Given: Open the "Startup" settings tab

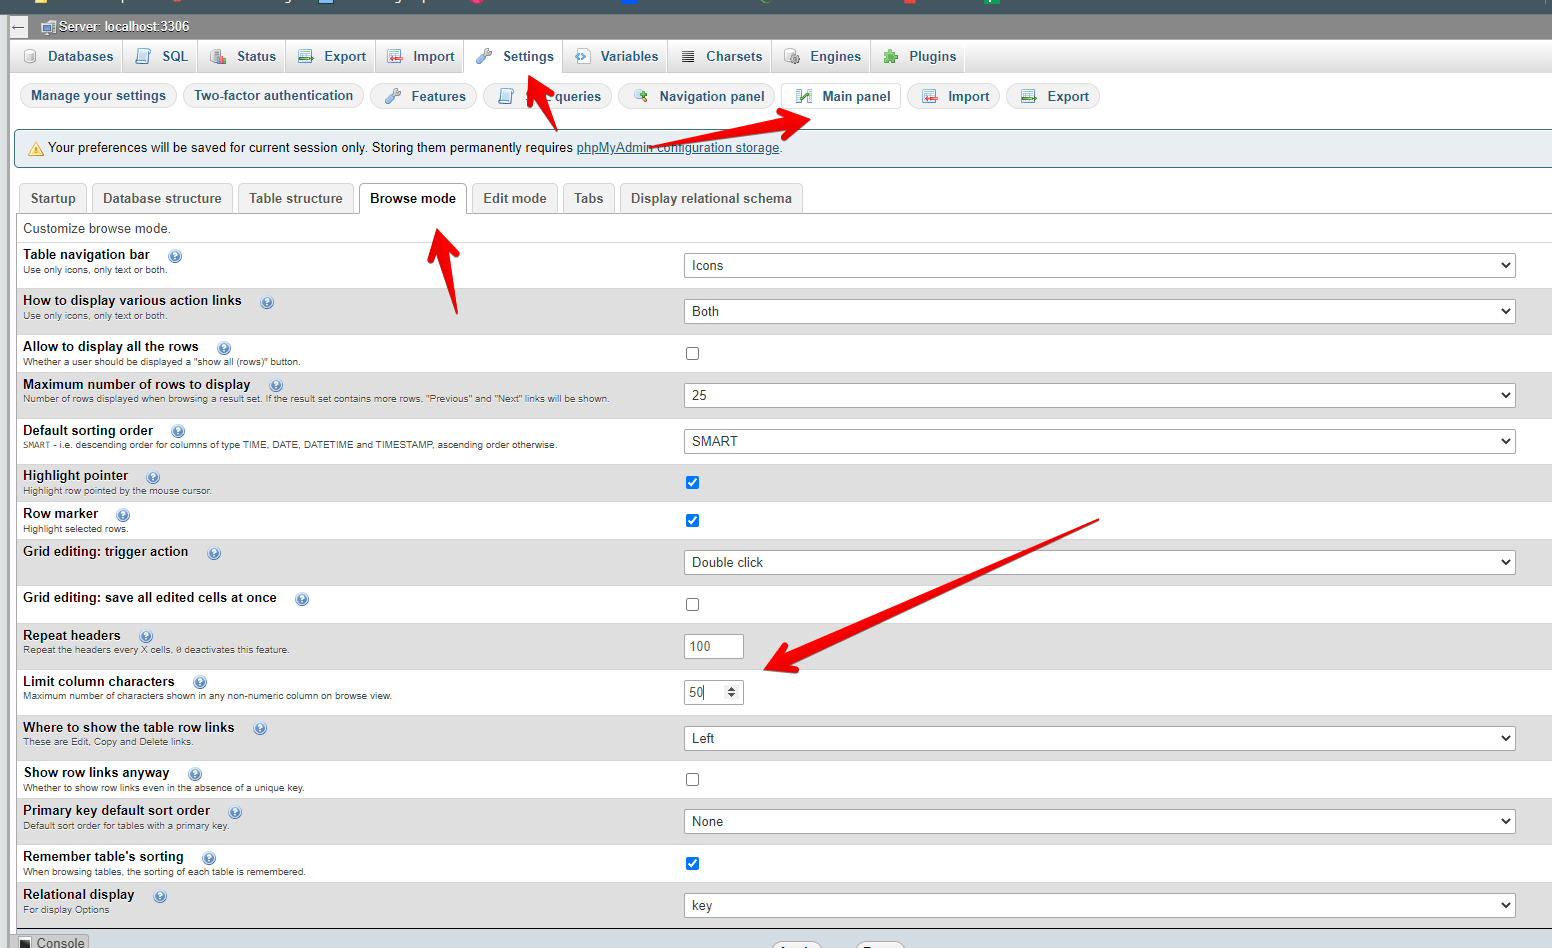Looking at the screenshot, I should pos(52,198).
